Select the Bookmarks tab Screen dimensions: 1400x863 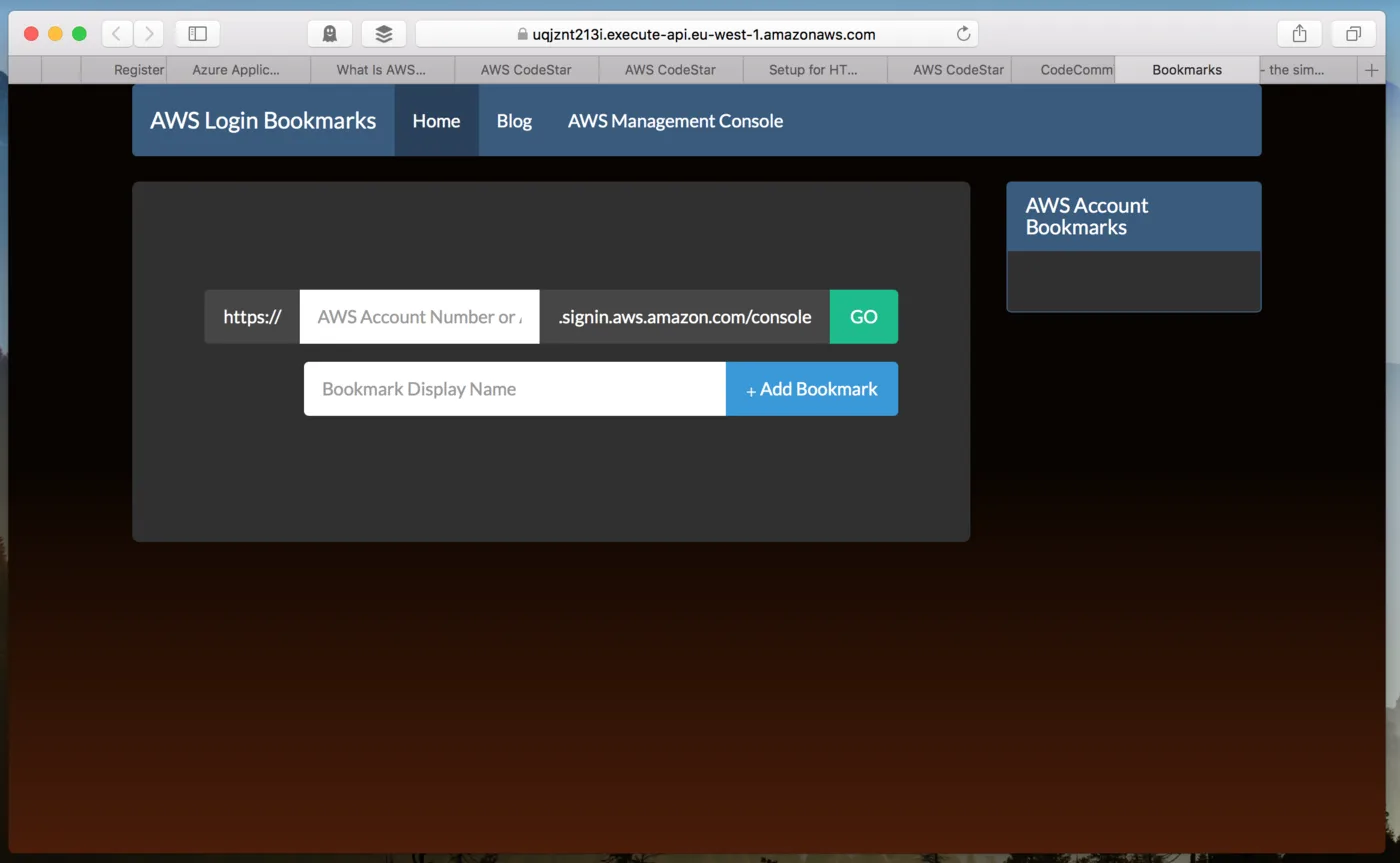click(x=1187, y=70)
